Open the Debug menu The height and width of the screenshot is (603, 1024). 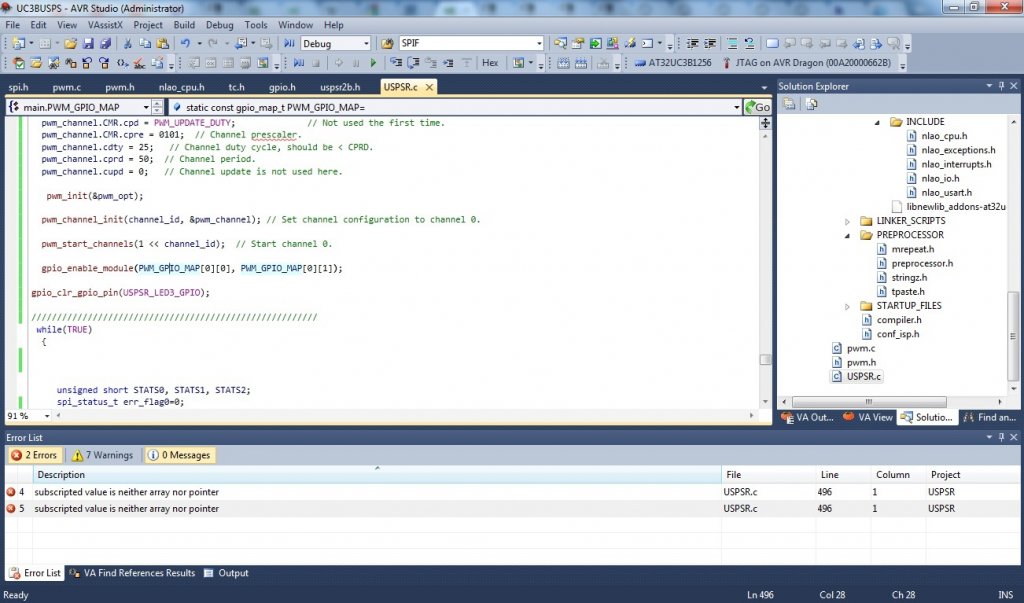point(219,25)
